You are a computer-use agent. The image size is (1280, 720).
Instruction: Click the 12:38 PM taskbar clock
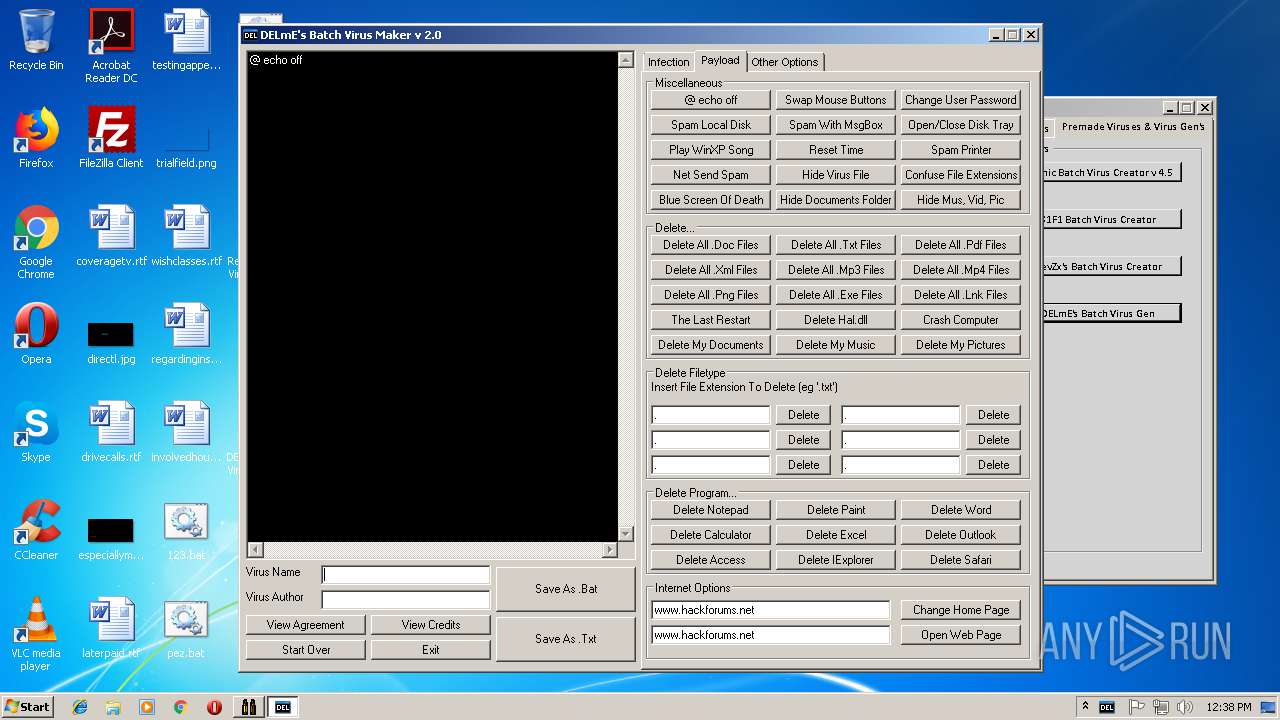(x=1229, y=707)
